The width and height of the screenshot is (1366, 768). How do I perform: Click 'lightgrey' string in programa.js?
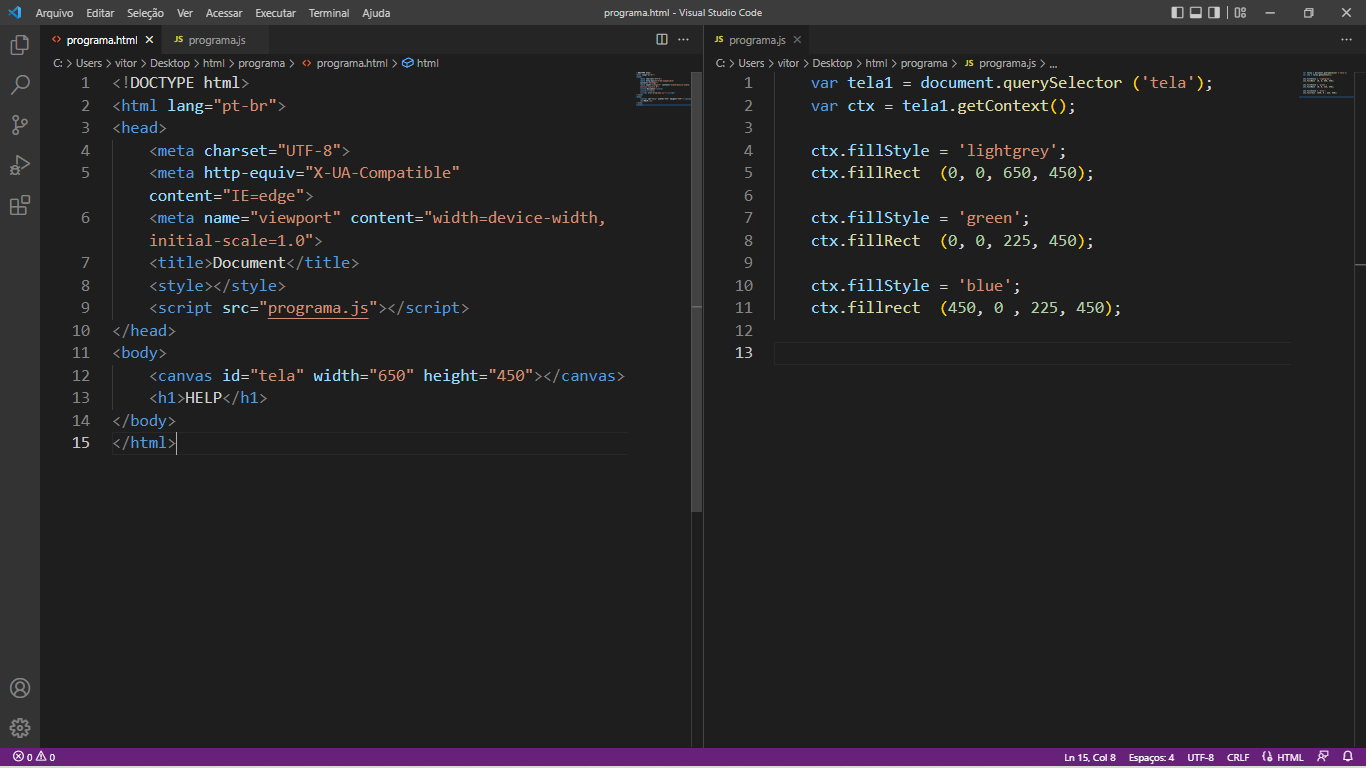pos(1008,151)
